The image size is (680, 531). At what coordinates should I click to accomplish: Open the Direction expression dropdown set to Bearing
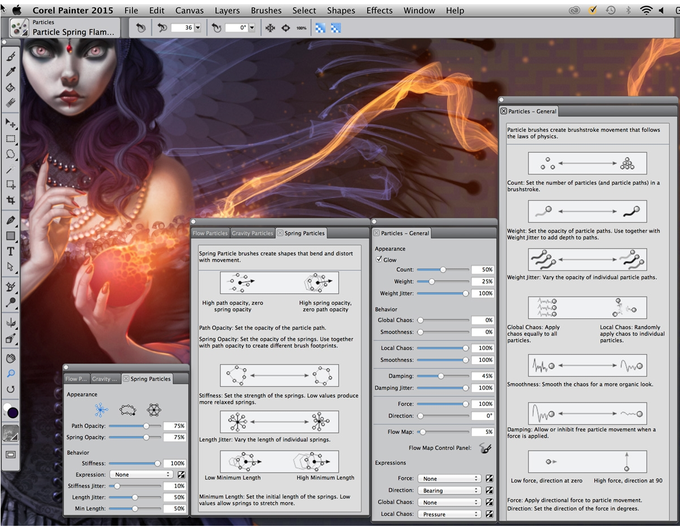coord(449,490)
